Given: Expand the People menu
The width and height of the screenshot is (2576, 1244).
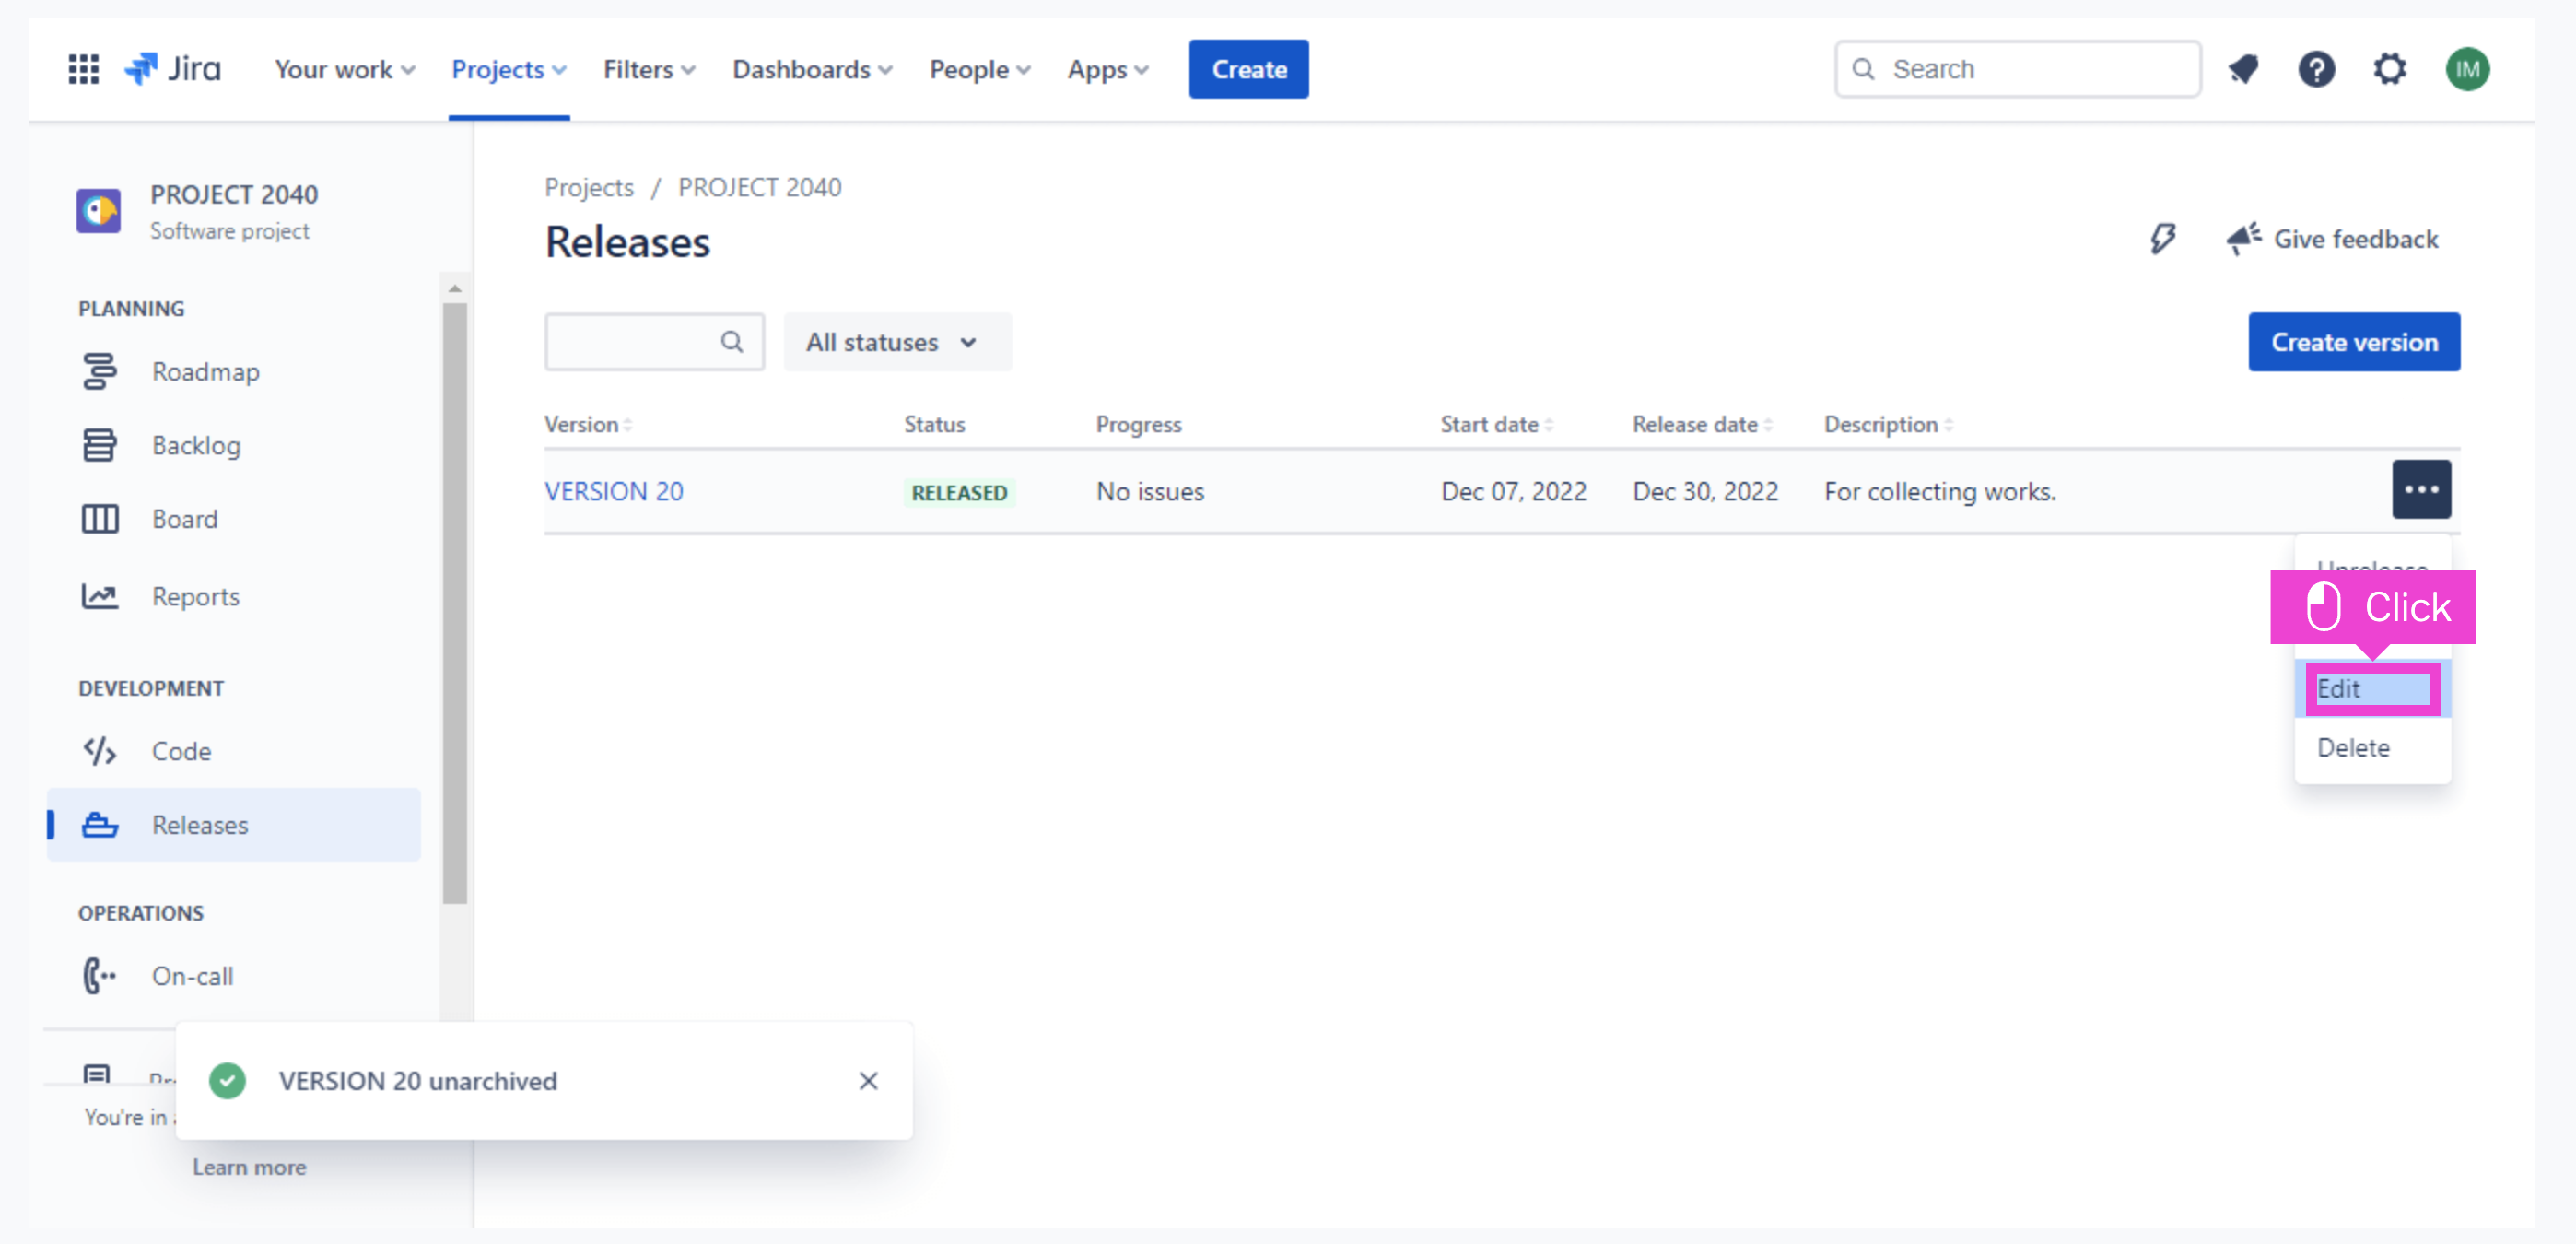Looking at the screenshot, I should pos(979,69).
